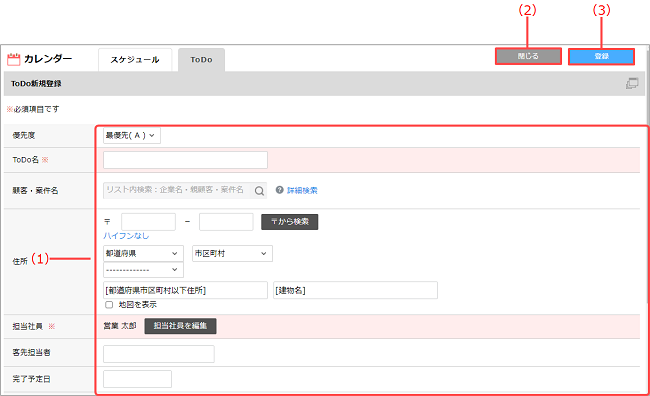650x396 pixels.
Task: Click the magnifier search icon in 顧客・案件名 field
Action: 259,191
